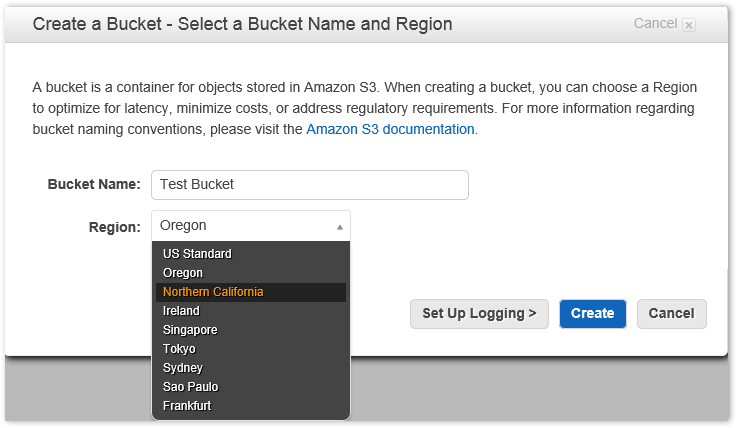Click the Region label text
This screenshot has height=428, width=737.
point(114,227)
